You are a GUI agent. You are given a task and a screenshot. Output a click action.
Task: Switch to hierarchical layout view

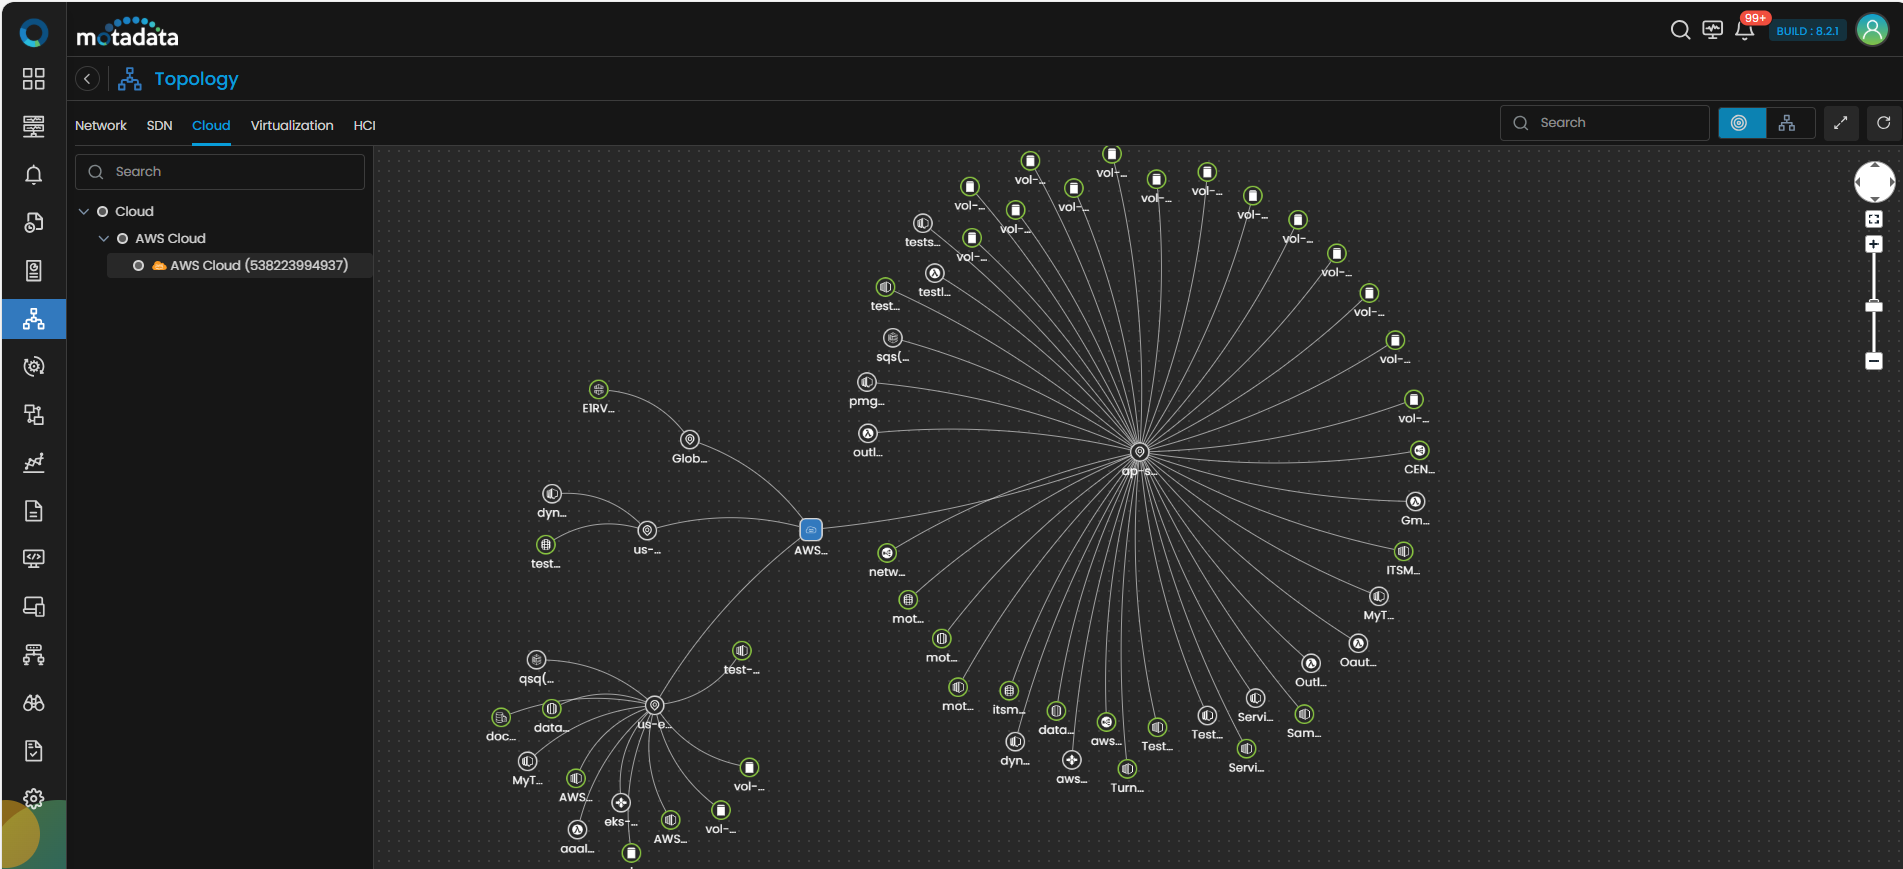point(1787,123)
